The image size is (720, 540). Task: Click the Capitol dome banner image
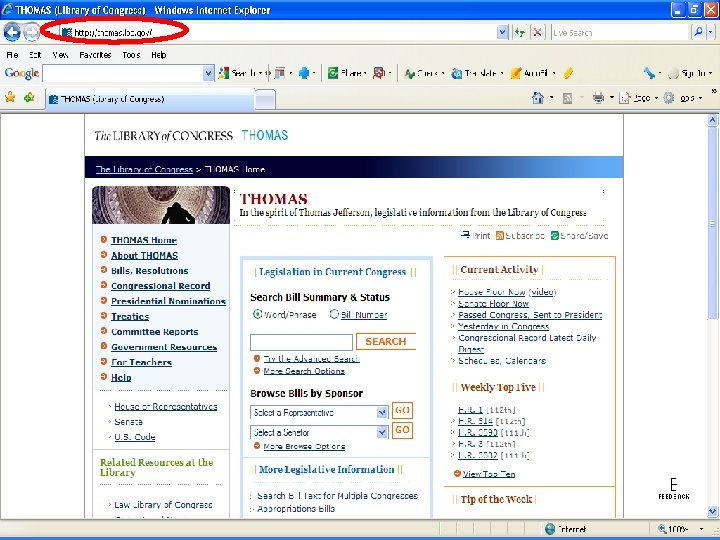161,205
